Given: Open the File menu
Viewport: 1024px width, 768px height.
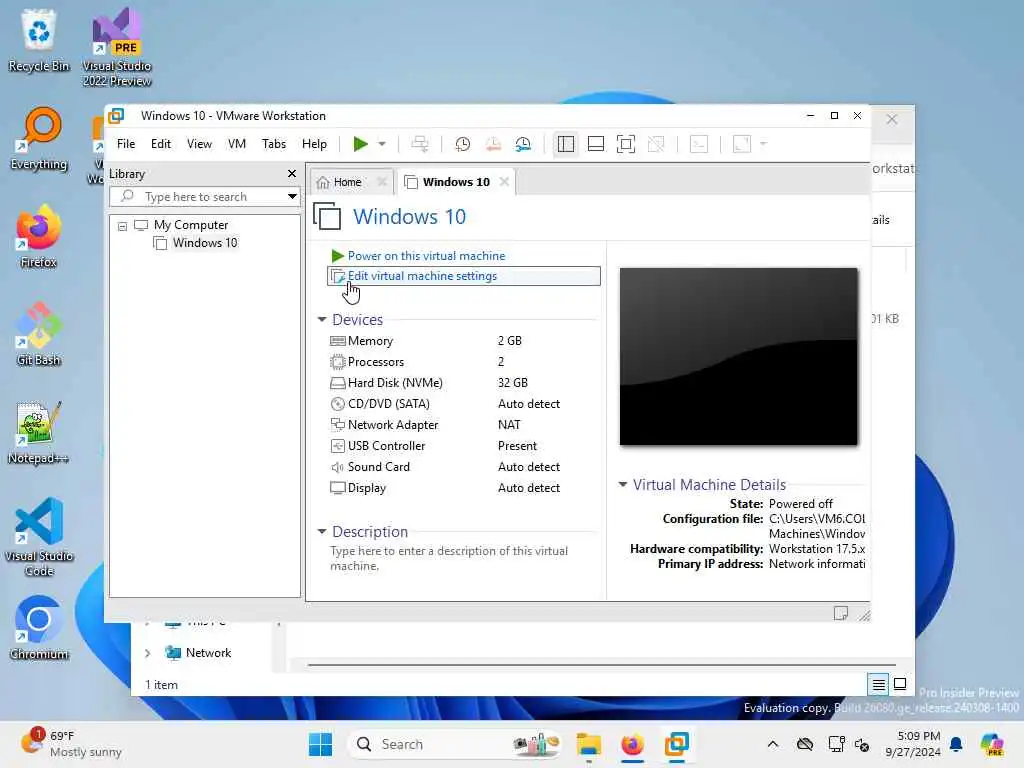Looking at the screenshot, I should coord(126,144).
